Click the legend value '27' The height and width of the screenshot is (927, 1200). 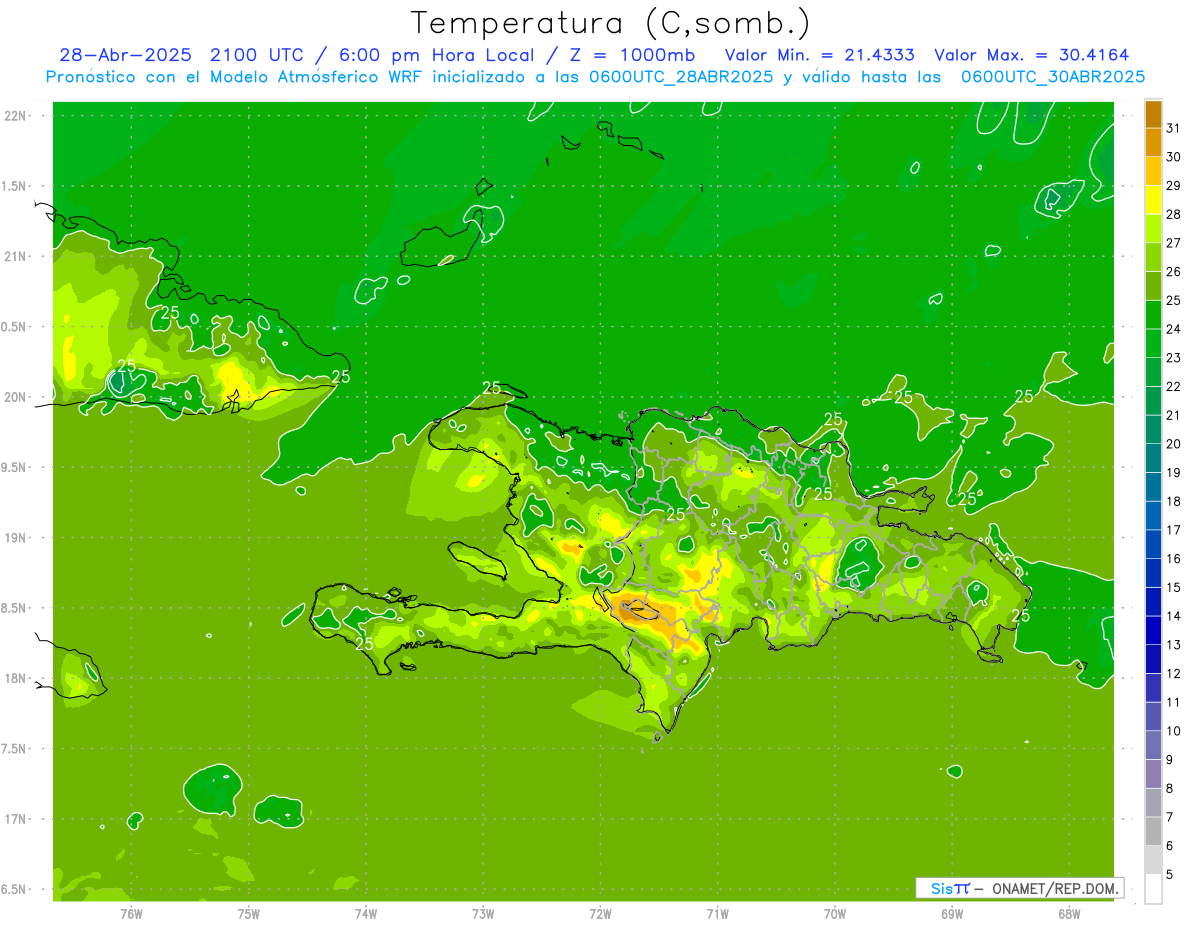[1174, 243]
